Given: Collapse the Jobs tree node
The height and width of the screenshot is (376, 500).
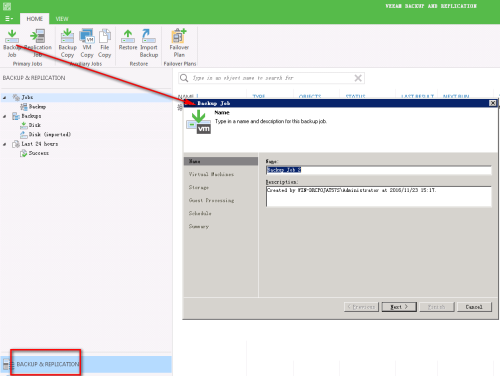Looking at the screenshot, I should coord(4,98).
